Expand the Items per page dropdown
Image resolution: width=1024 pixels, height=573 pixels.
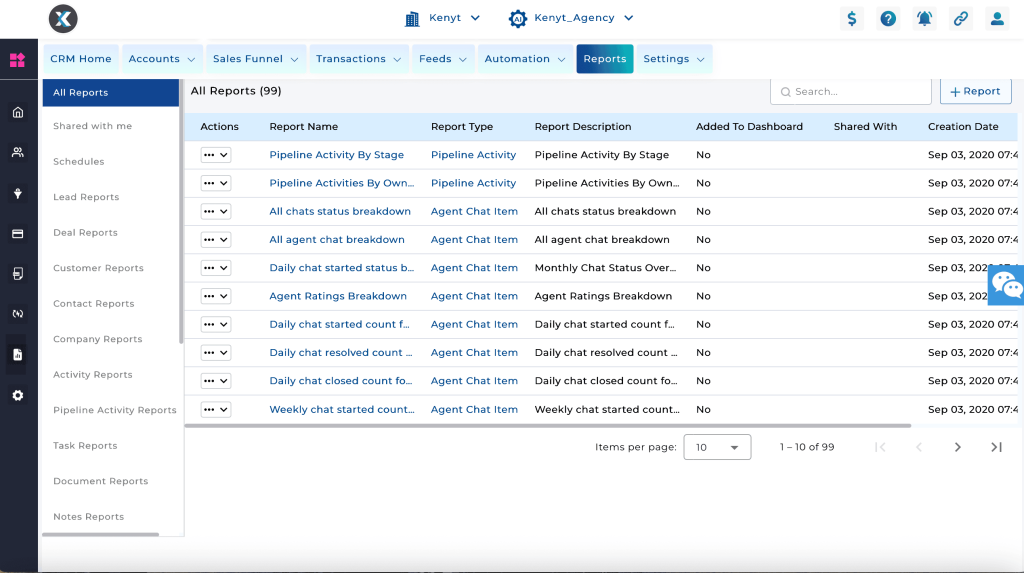(x=717, y=447)
